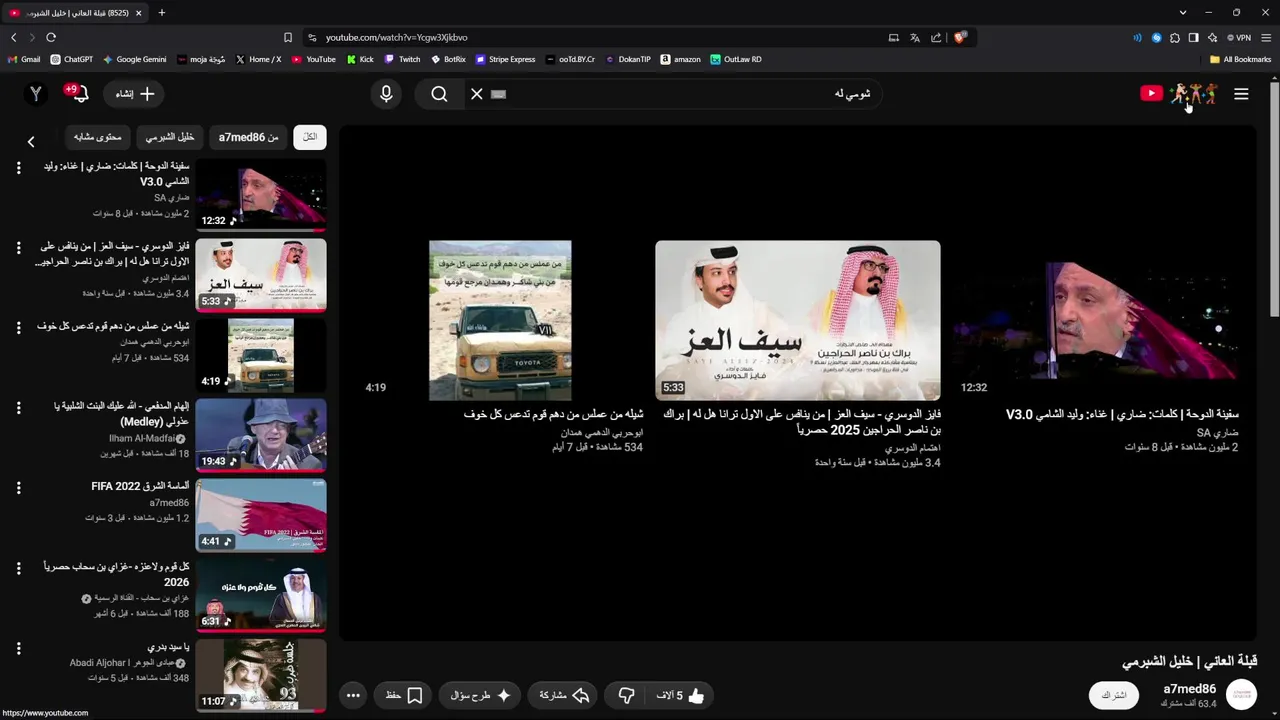Open the YouTube hamburger guide menu
The image size is (1280, 720).
pos(1241,94)
